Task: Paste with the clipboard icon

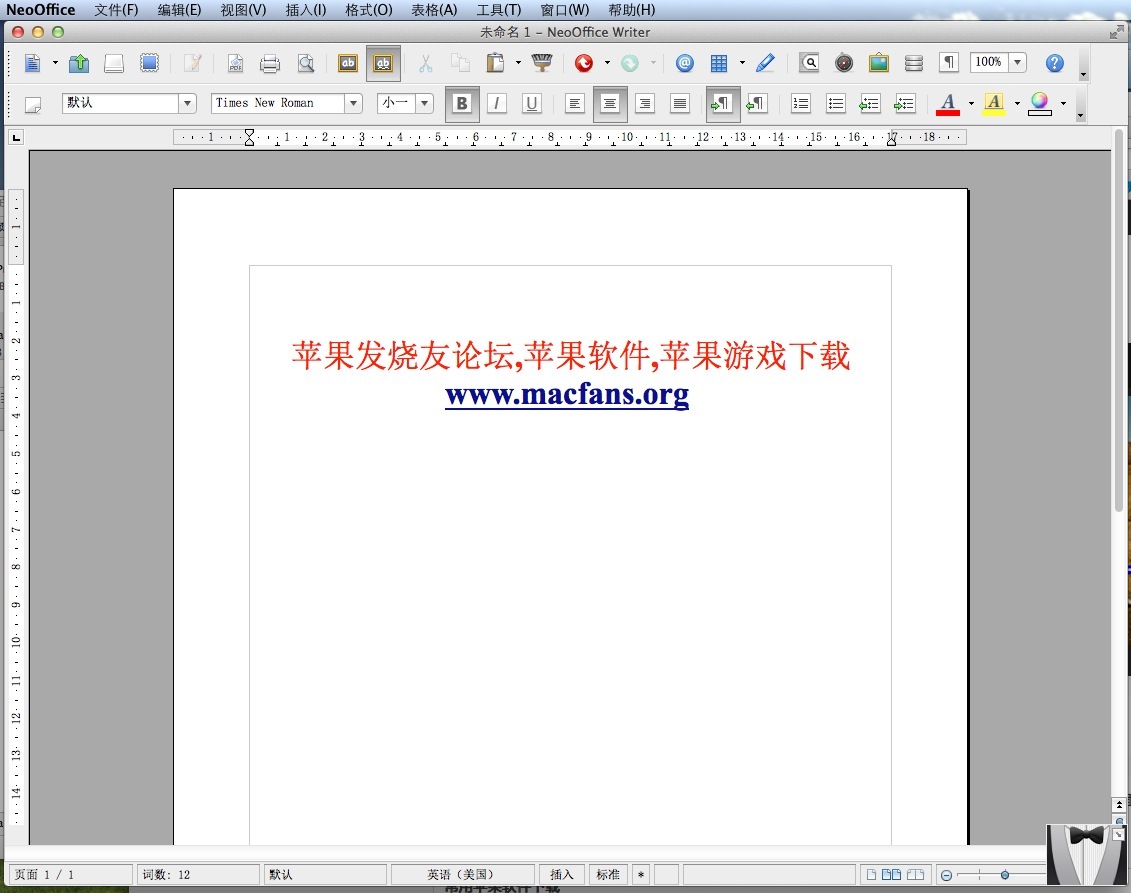Action: click(x=496, y=63)
